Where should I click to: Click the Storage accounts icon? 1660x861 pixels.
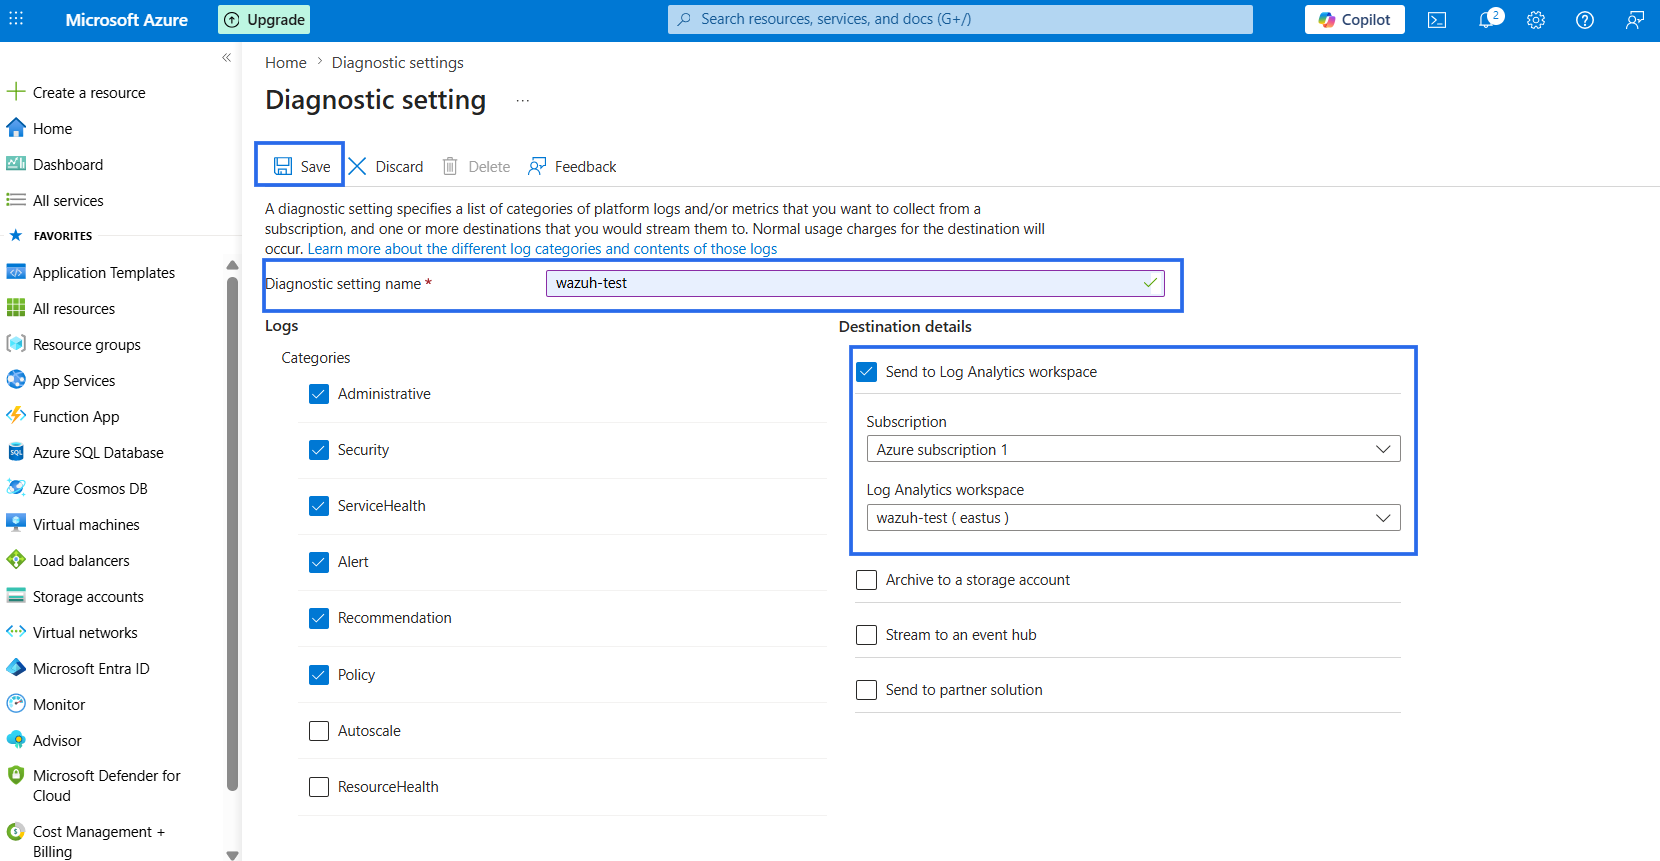click(16, 596)
